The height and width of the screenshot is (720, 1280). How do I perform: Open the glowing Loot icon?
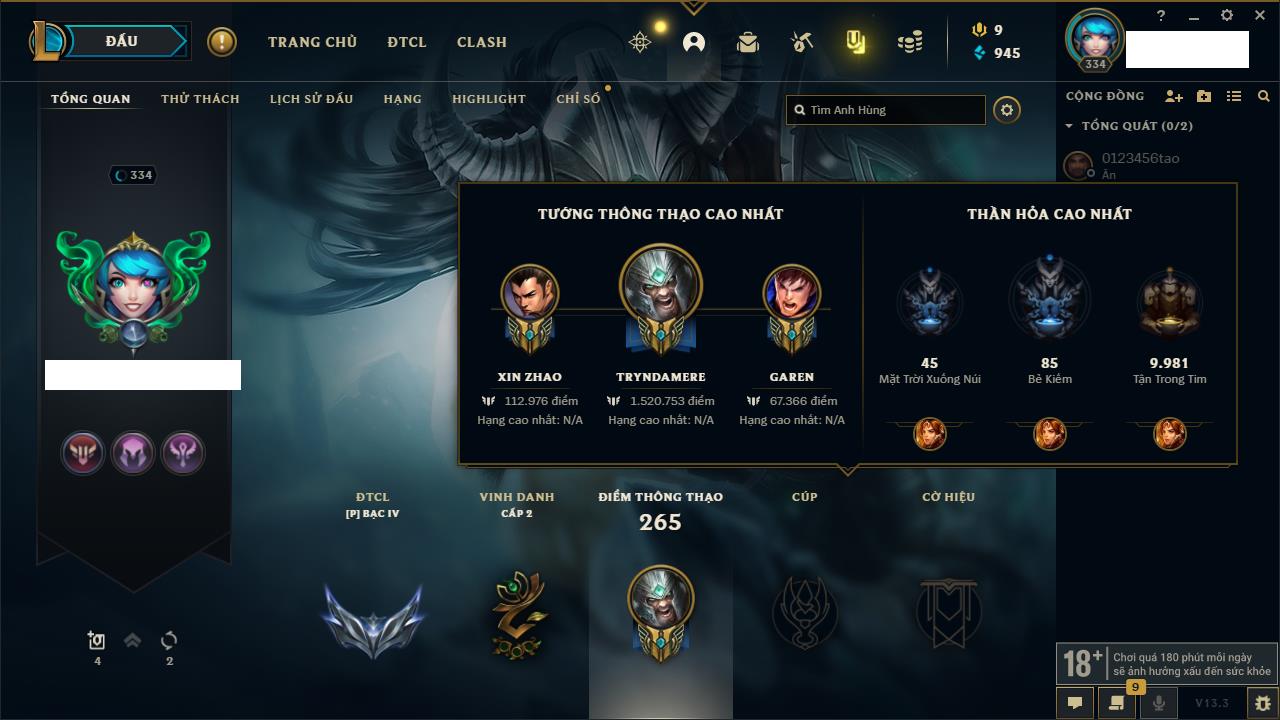click(x=855, y=42)
